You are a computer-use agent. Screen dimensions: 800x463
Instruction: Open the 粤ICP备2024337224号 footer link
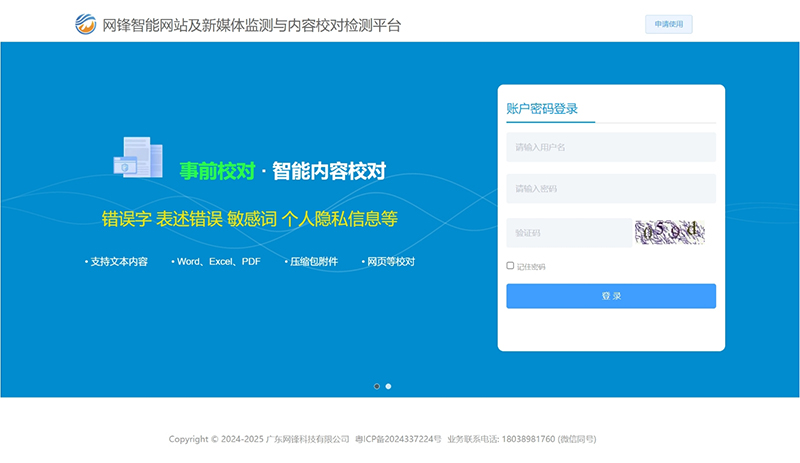(398, 439)
